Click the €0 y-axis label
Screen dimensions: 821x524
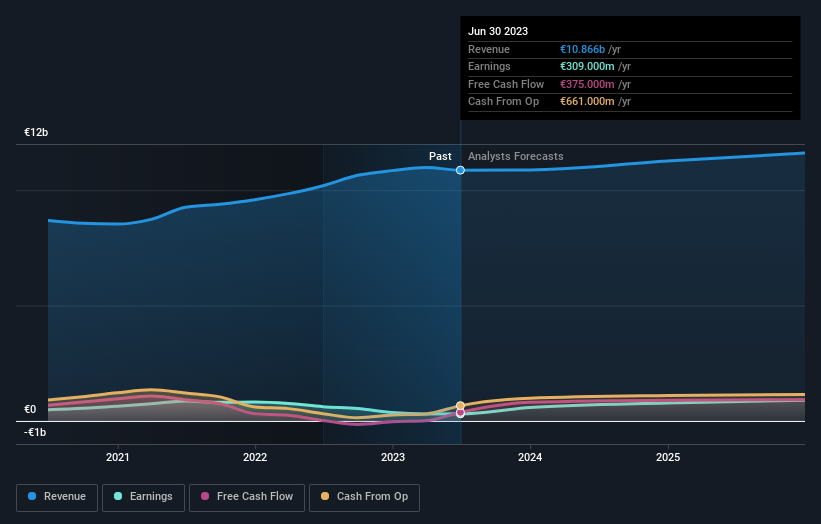click(30, 409)
